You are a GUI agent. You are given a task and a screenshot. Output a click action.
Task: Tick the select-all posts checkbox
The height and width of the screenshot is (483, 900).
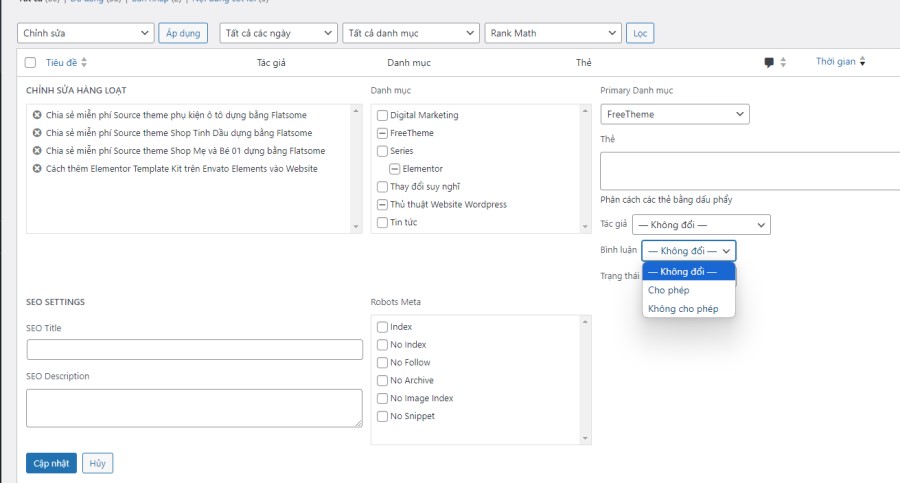pyautogui.click(x=30, y=63)
